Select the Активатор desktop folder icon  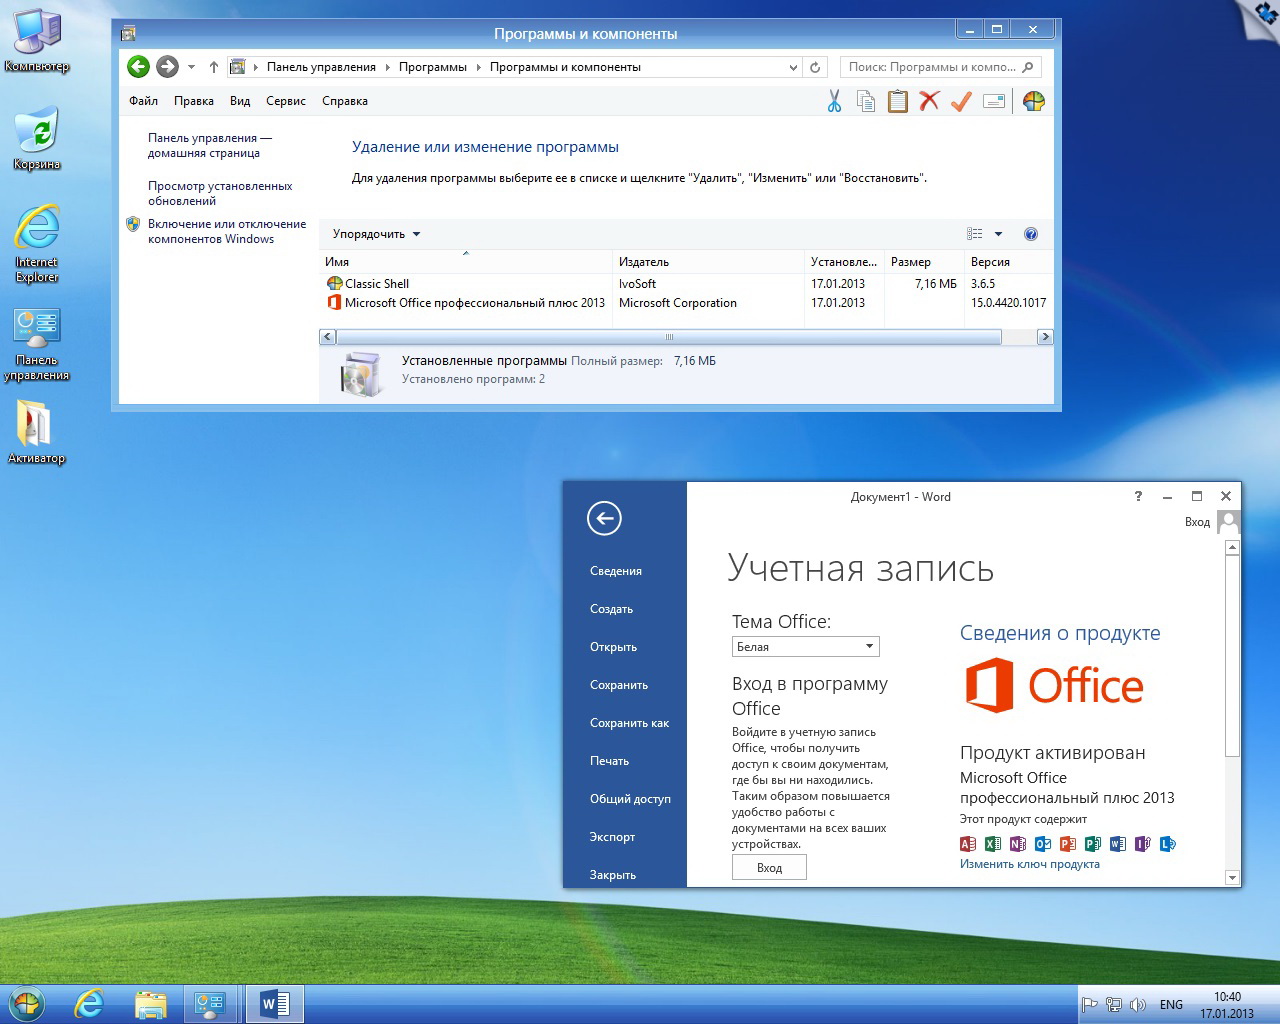point(36,432)
